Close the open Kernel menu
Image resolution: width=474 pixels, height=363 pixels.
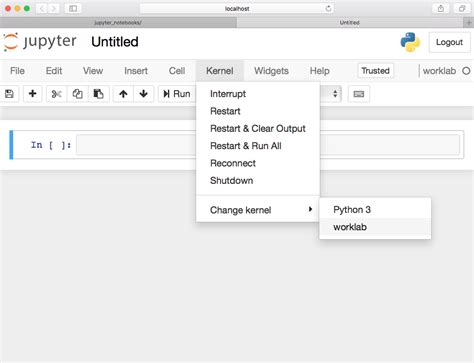[220, 71]
